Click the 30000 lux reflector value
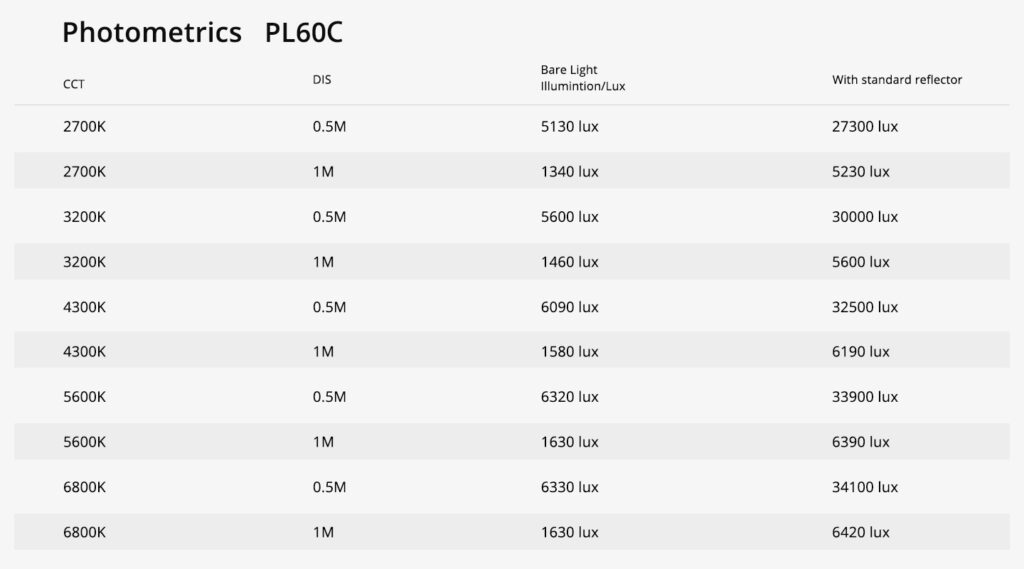1024x569 pixels. [x=865, y=217]
